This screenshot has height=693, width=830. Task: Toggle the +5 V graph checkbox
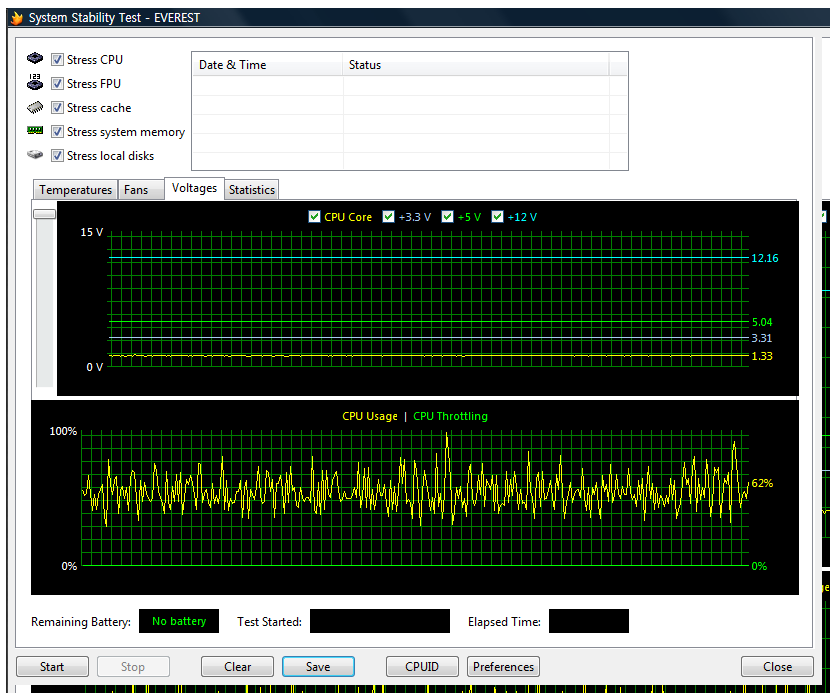(x=447, y=217)
